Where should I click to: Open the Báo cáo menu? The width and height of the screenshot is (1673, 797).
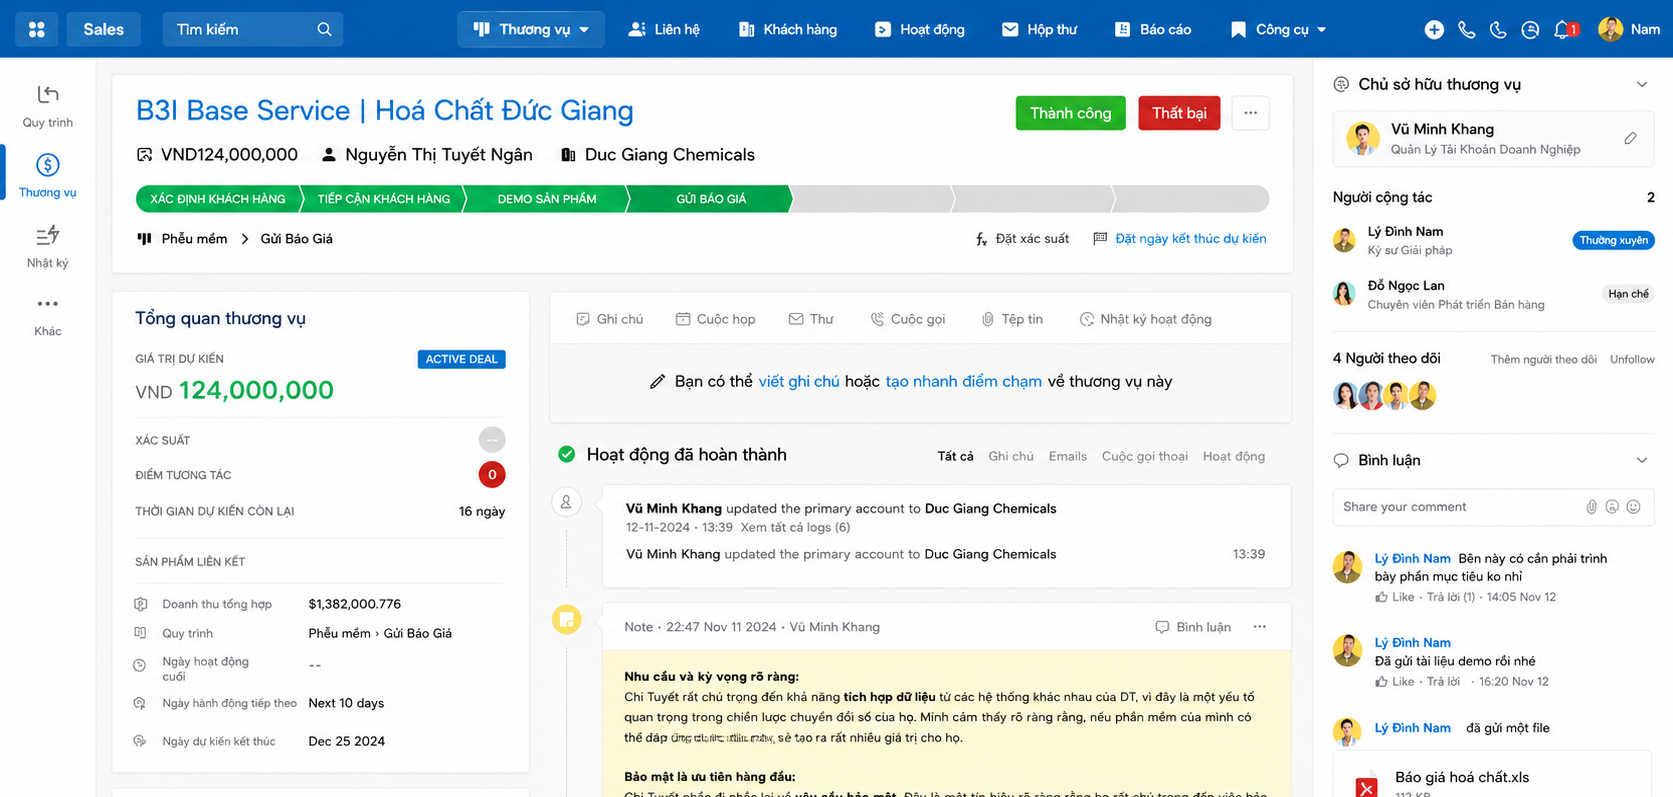click(1153, 29)
